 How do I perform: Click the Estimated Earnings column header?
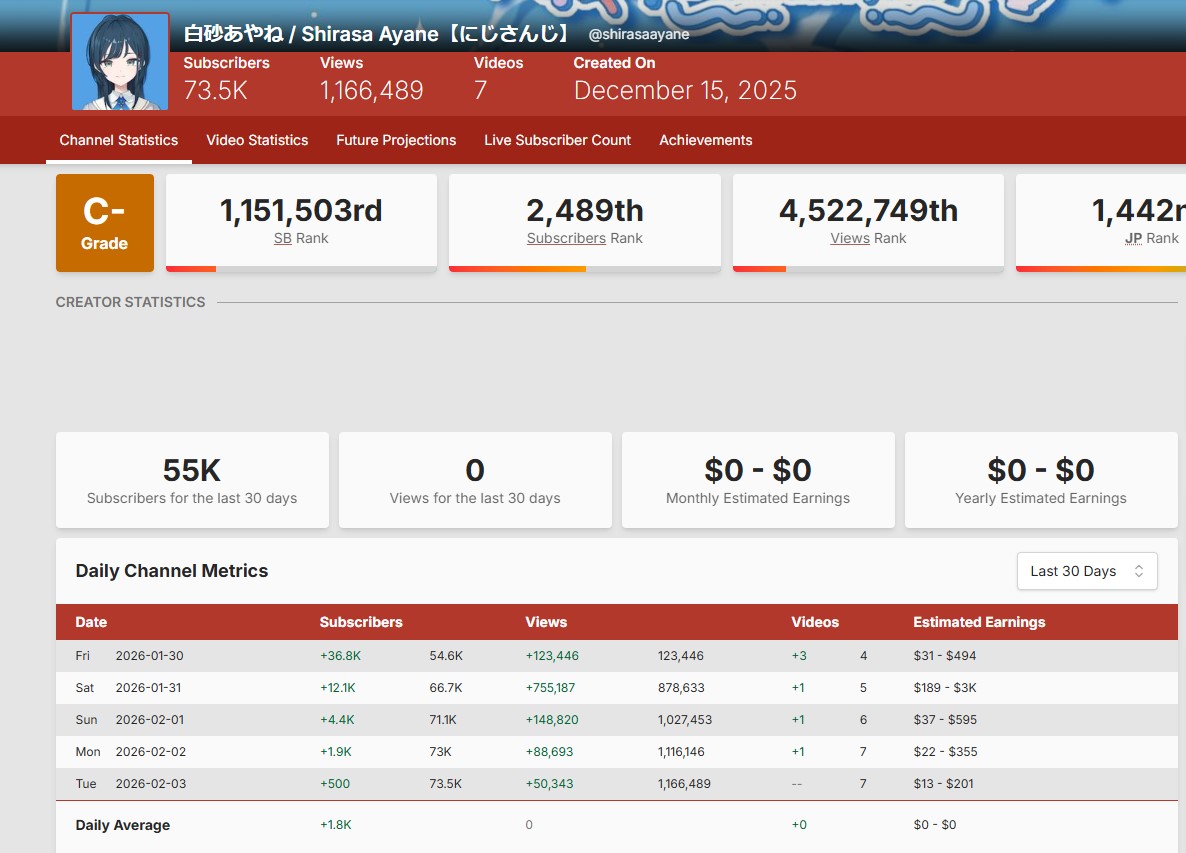pyautogui.click(x=979, y=622)
